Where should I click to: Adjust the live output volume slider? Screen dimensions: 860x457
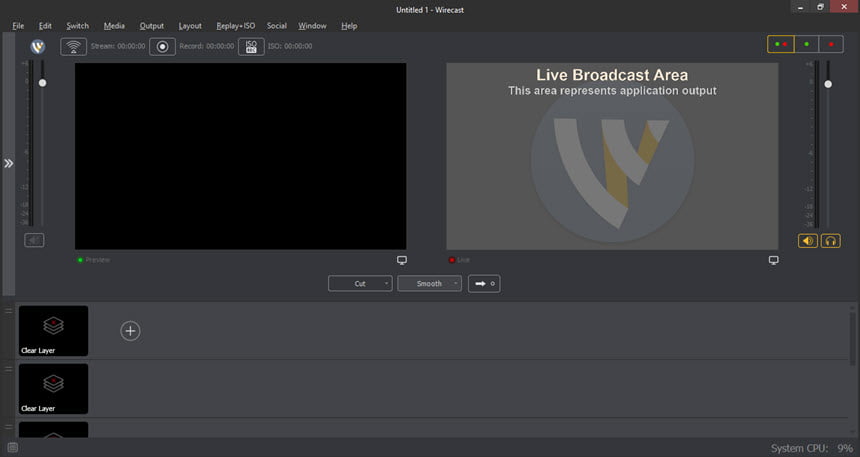pos(828,84)
